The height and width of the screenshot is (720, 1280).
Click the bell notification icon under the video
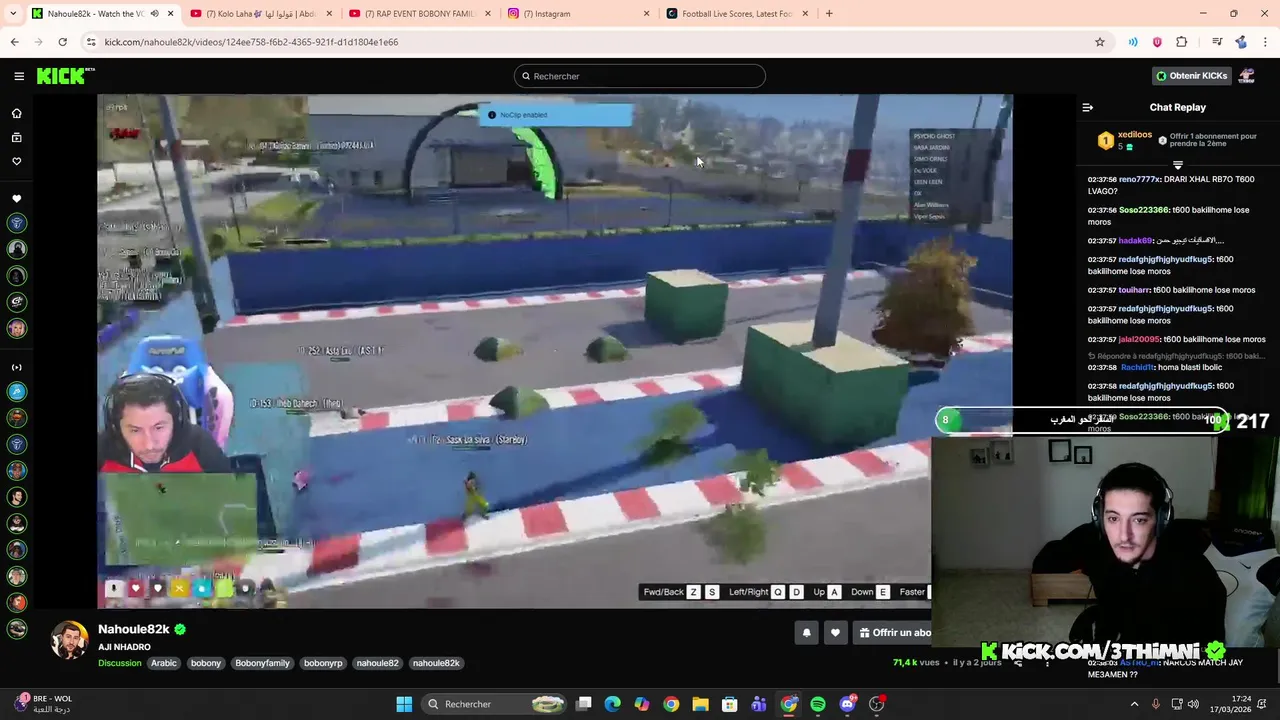(x=806, y=632)
